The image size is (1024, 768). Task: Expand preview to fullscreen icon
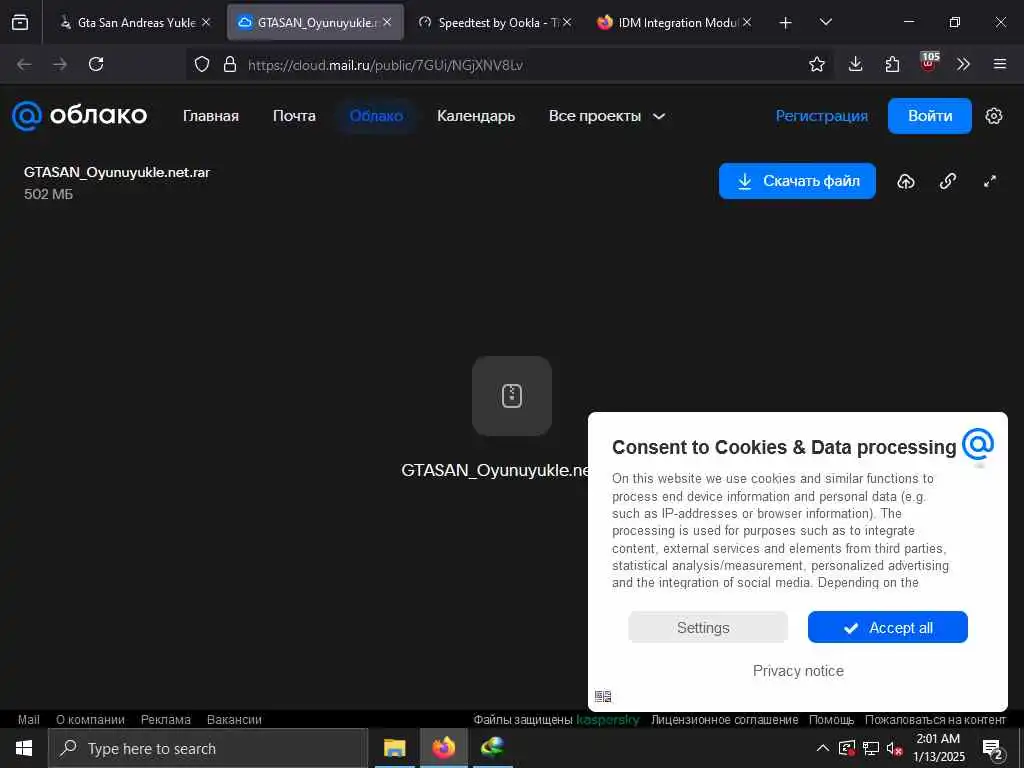tap(990, 182)
